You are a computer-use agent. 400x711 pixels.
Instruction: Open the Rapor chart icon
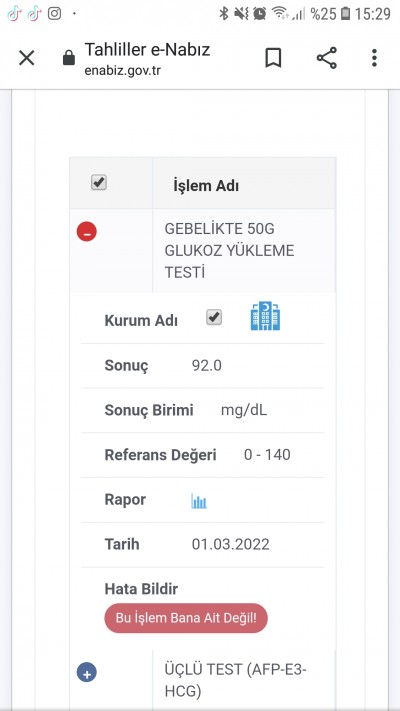click(199, 501)
